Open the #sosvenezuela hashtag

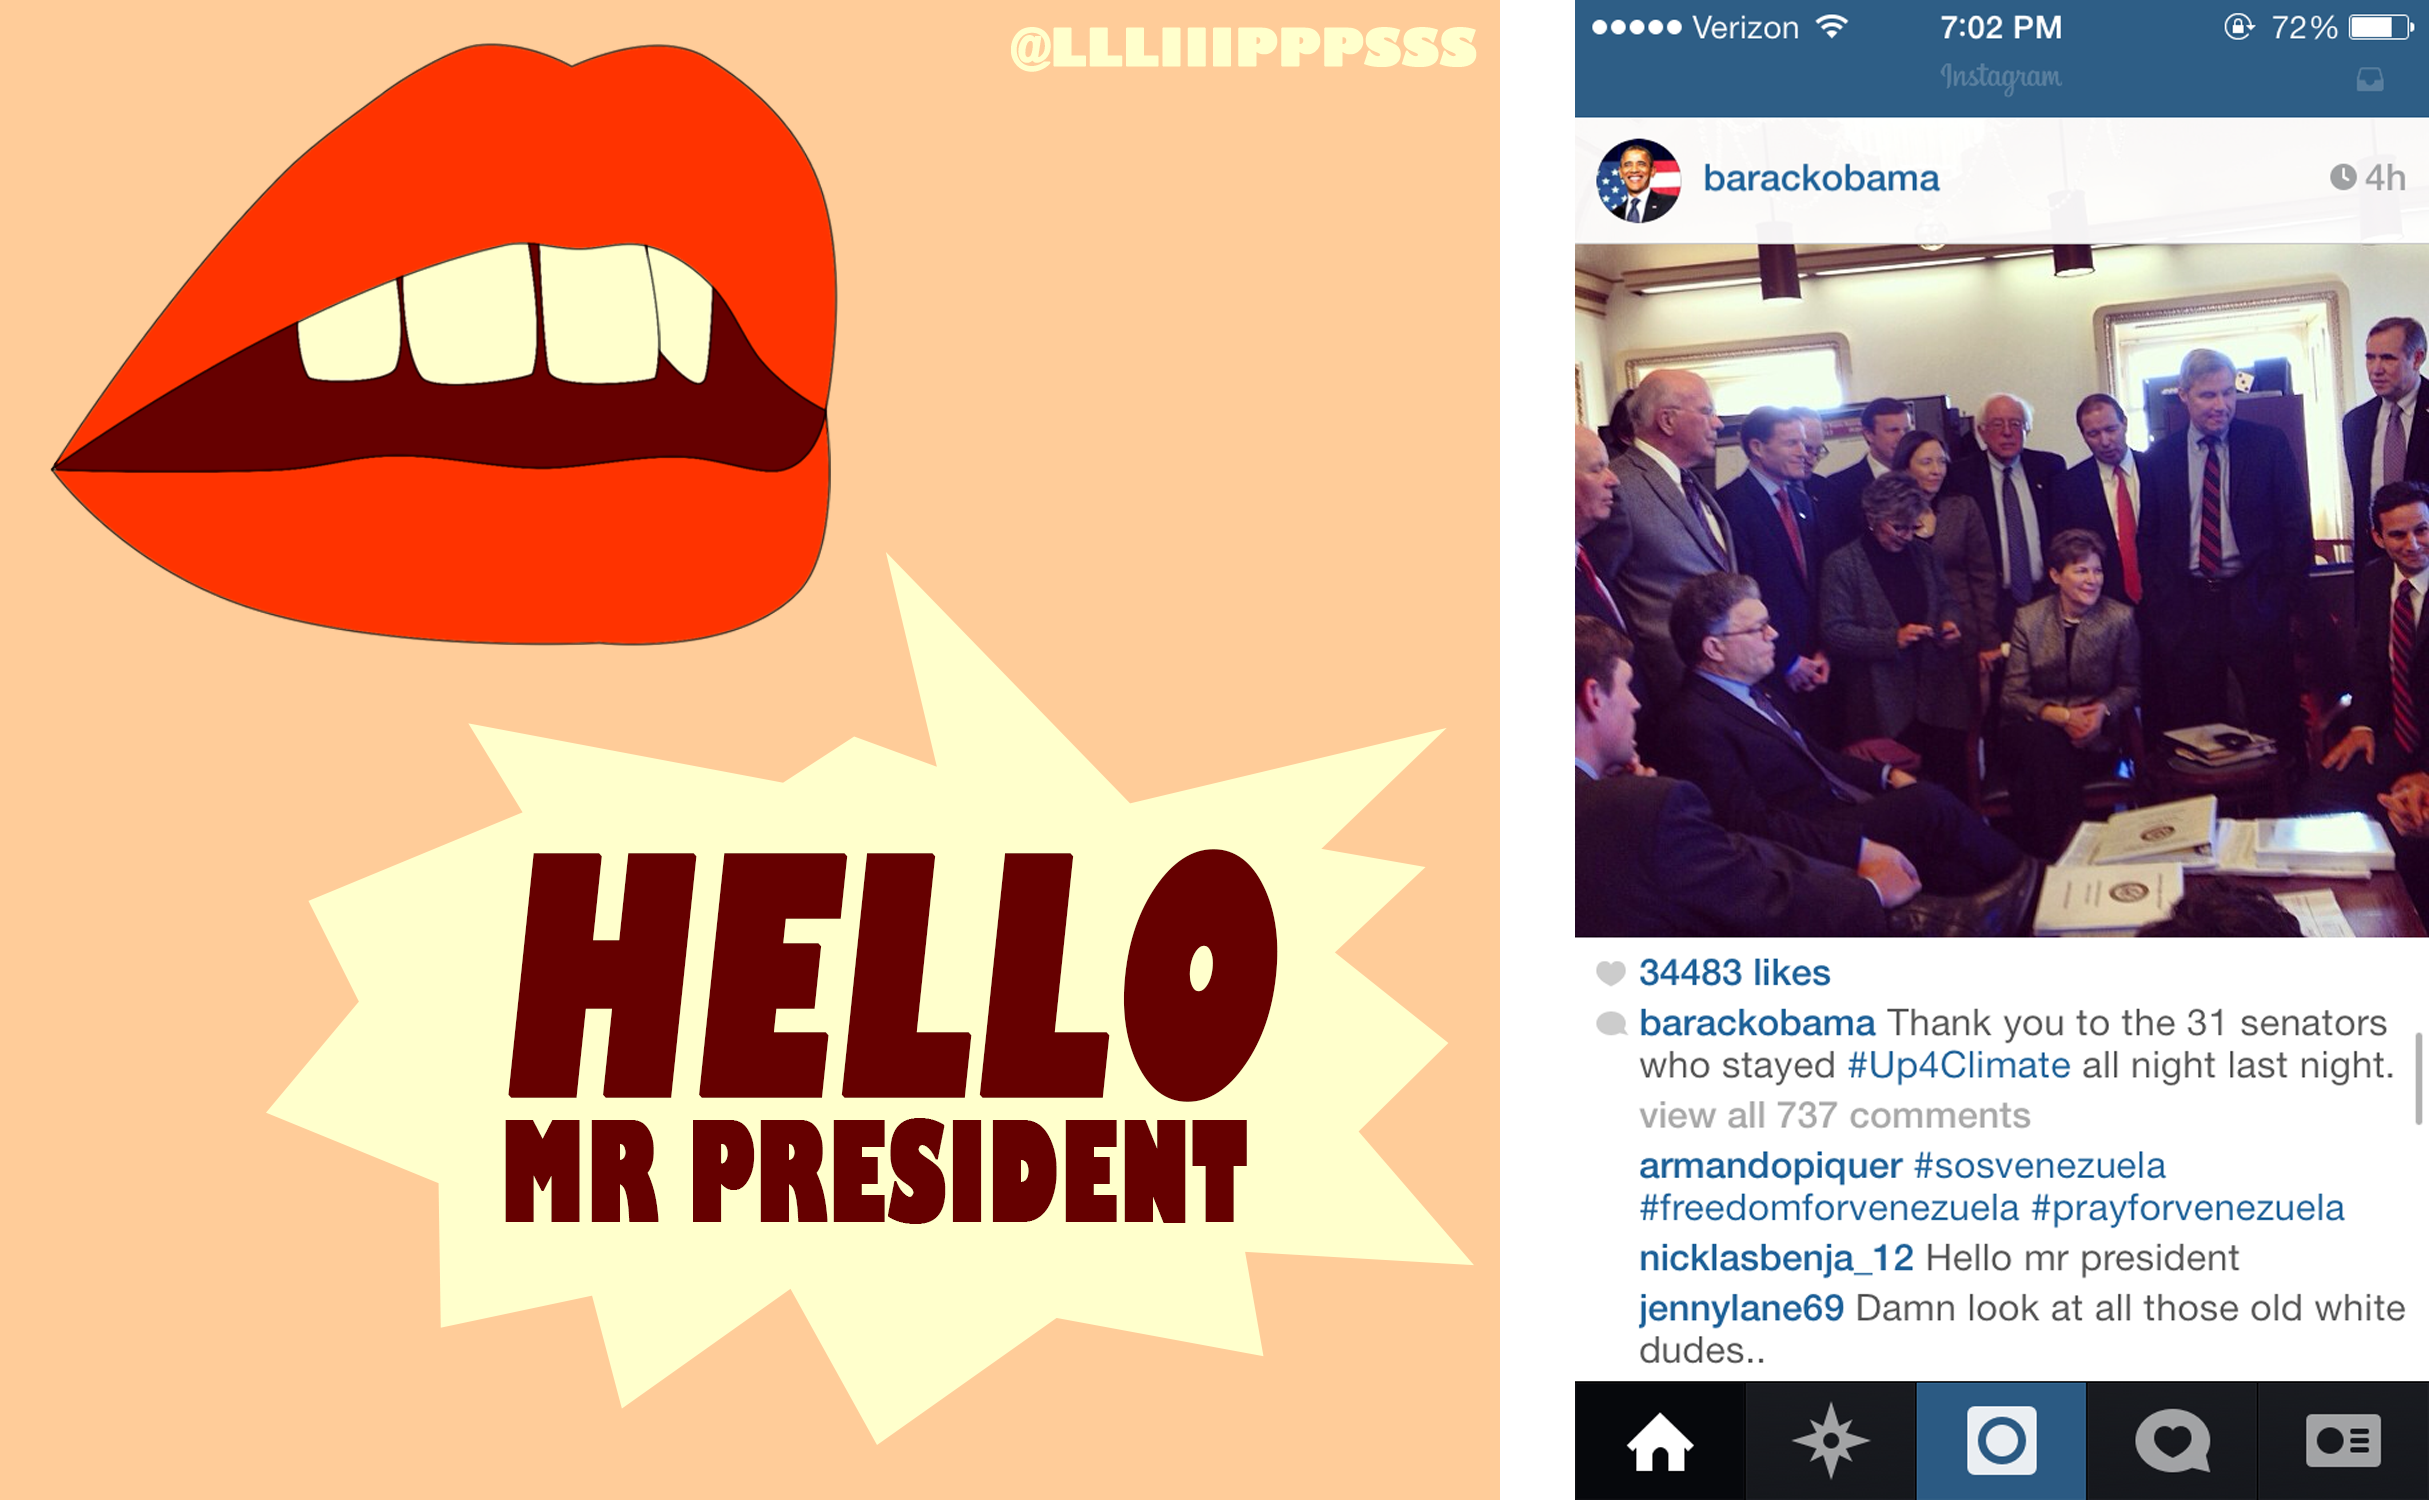pyautogui.click(x=2039, y=1165)
